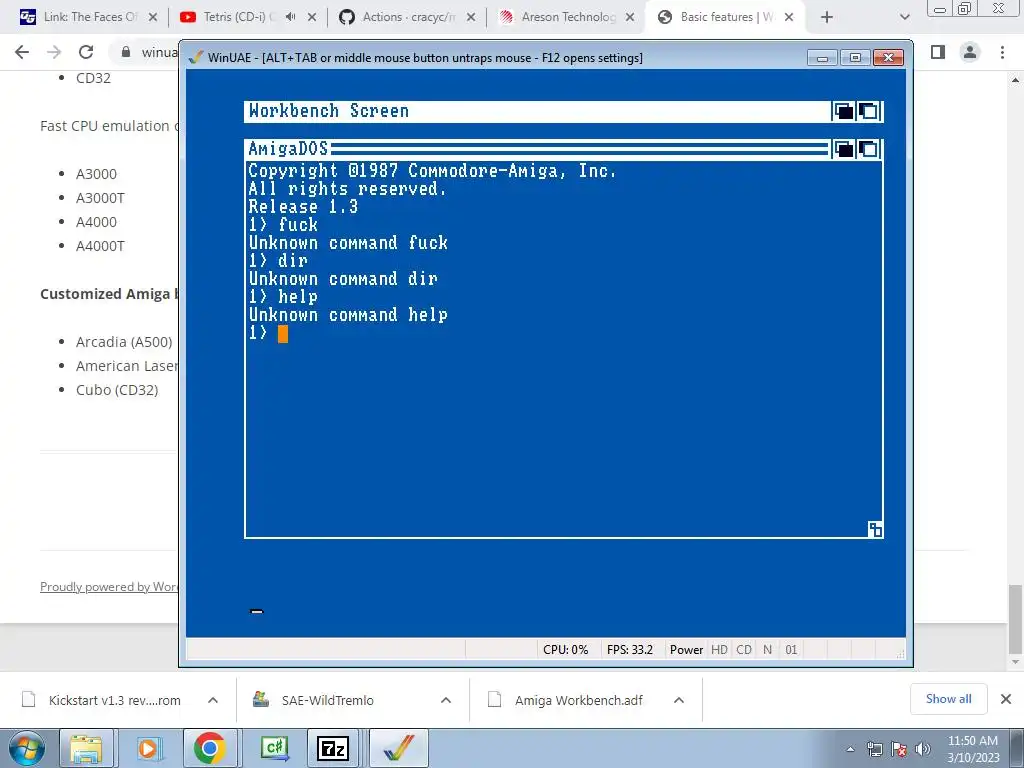This screenshot has width=1024, height=768.
Task: Toggle Chrome side panel icon
Action: coord(938,52)
